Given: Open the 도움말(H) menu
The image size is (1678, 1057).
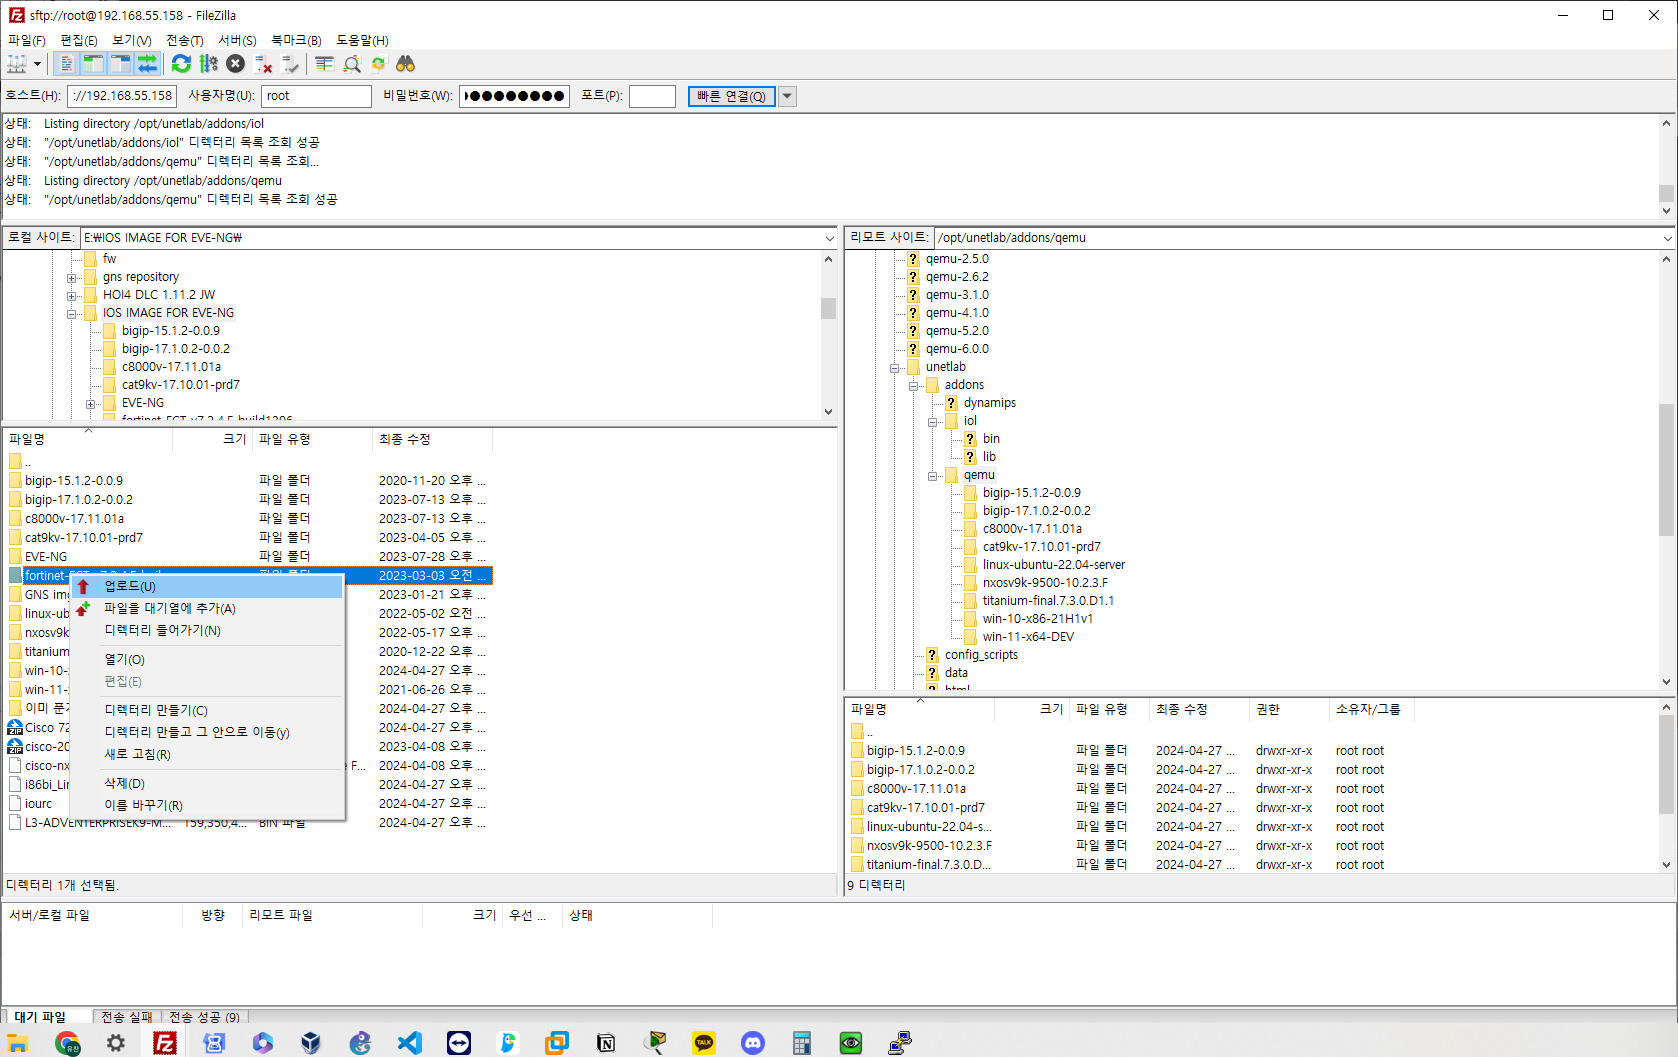Looking at the screenshot, I should pyautogui.click(x=362, y=40).
